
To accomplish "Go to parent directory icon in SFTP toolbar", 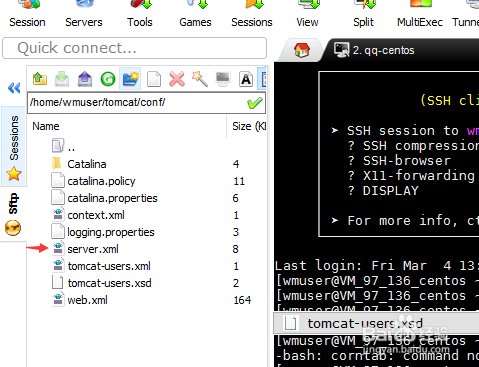I will [x=40, y=79].
